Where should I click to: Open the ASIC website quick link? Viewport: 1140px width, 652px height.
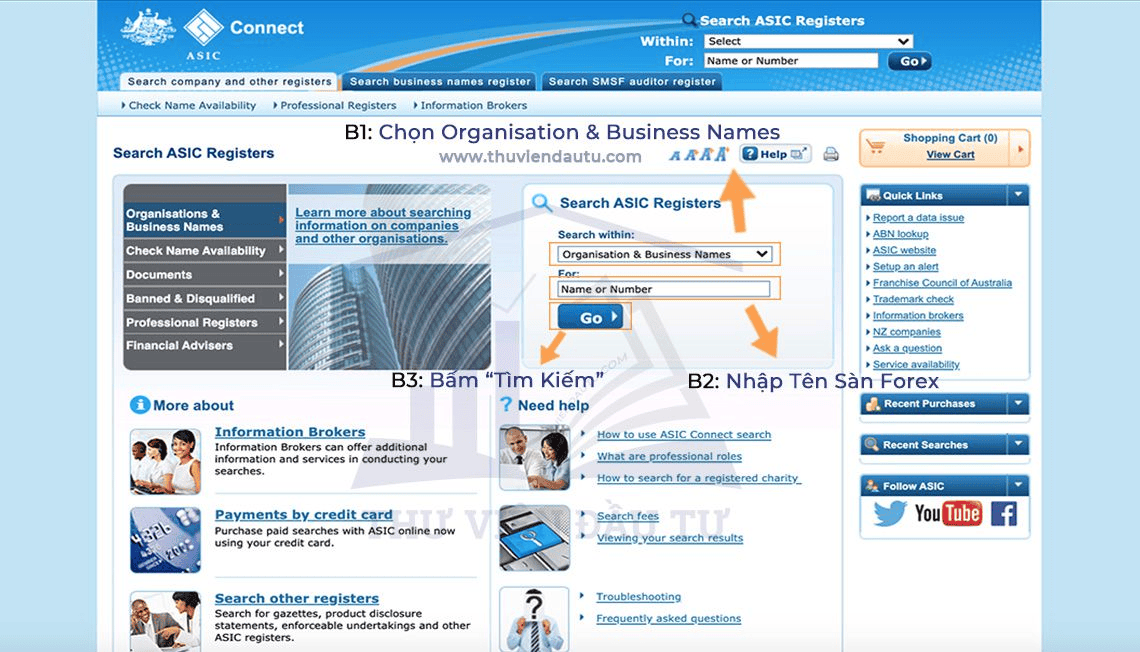tap(904, 250)
